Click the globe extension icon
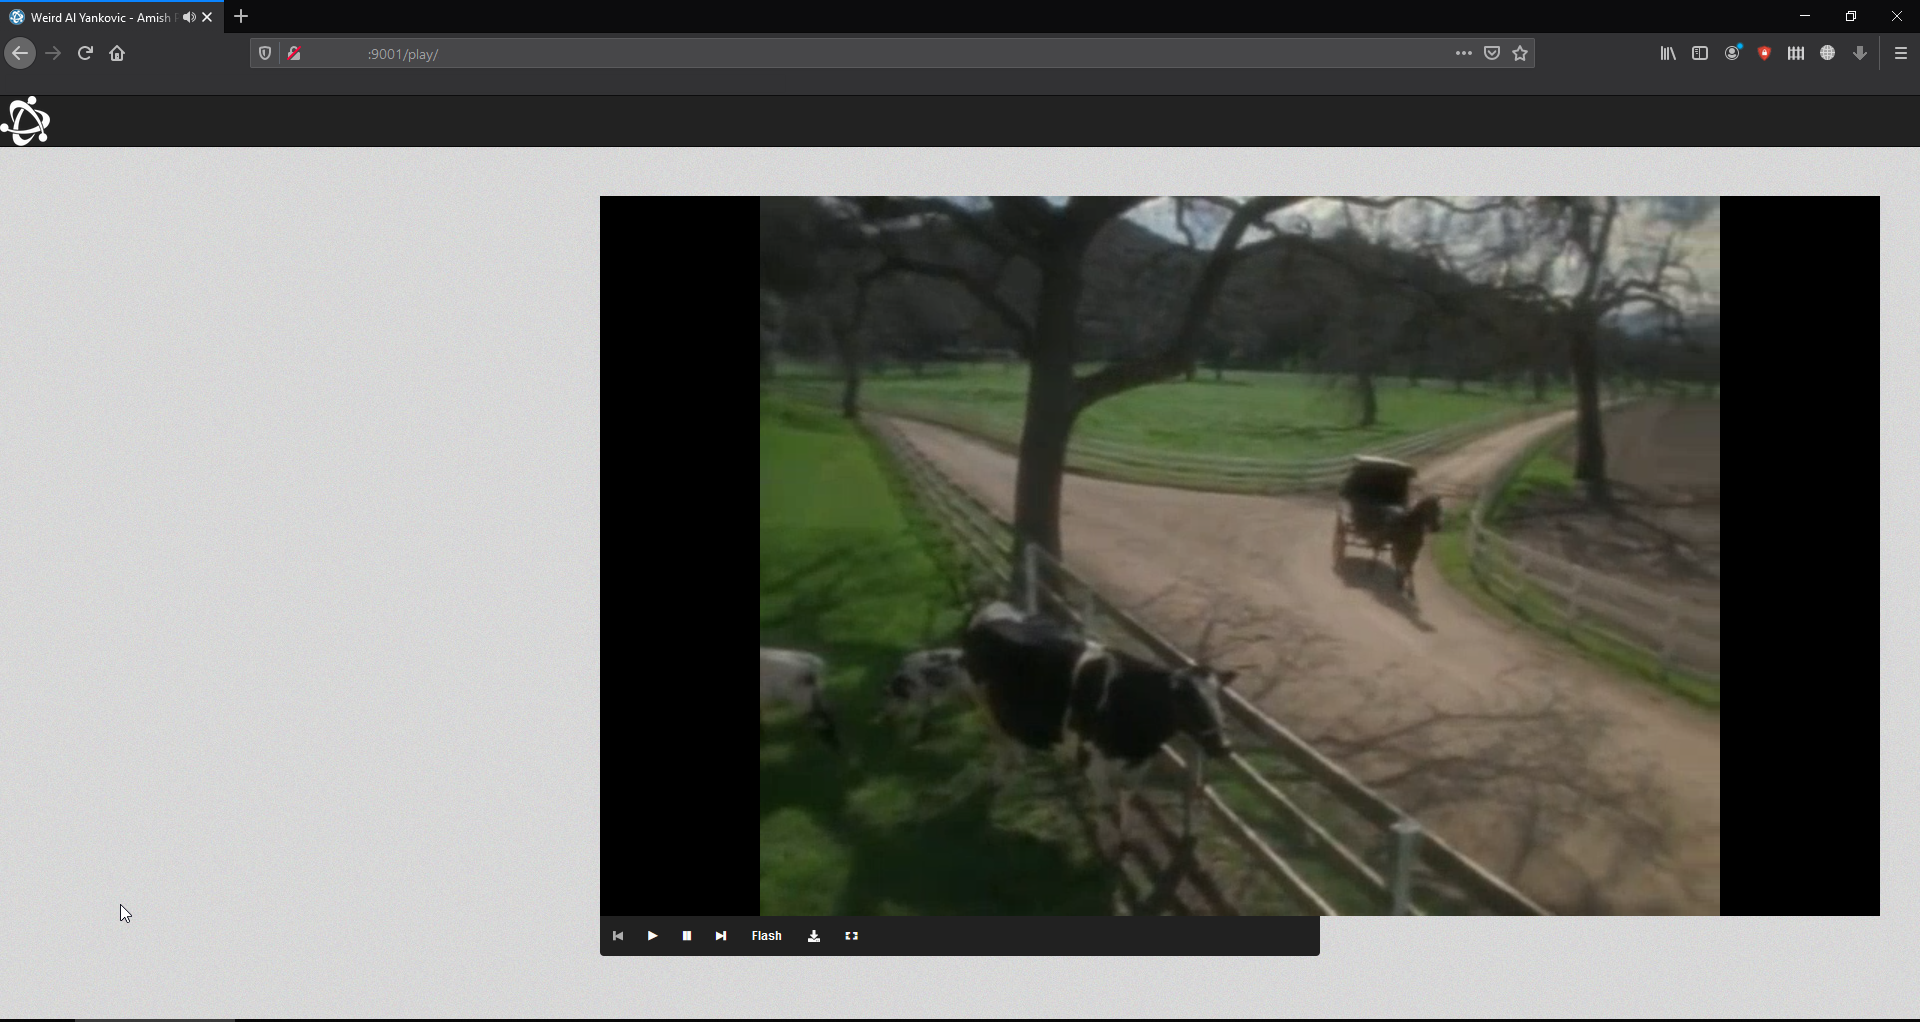The image size is (1920, 1022). click(x=1827, y=53)
